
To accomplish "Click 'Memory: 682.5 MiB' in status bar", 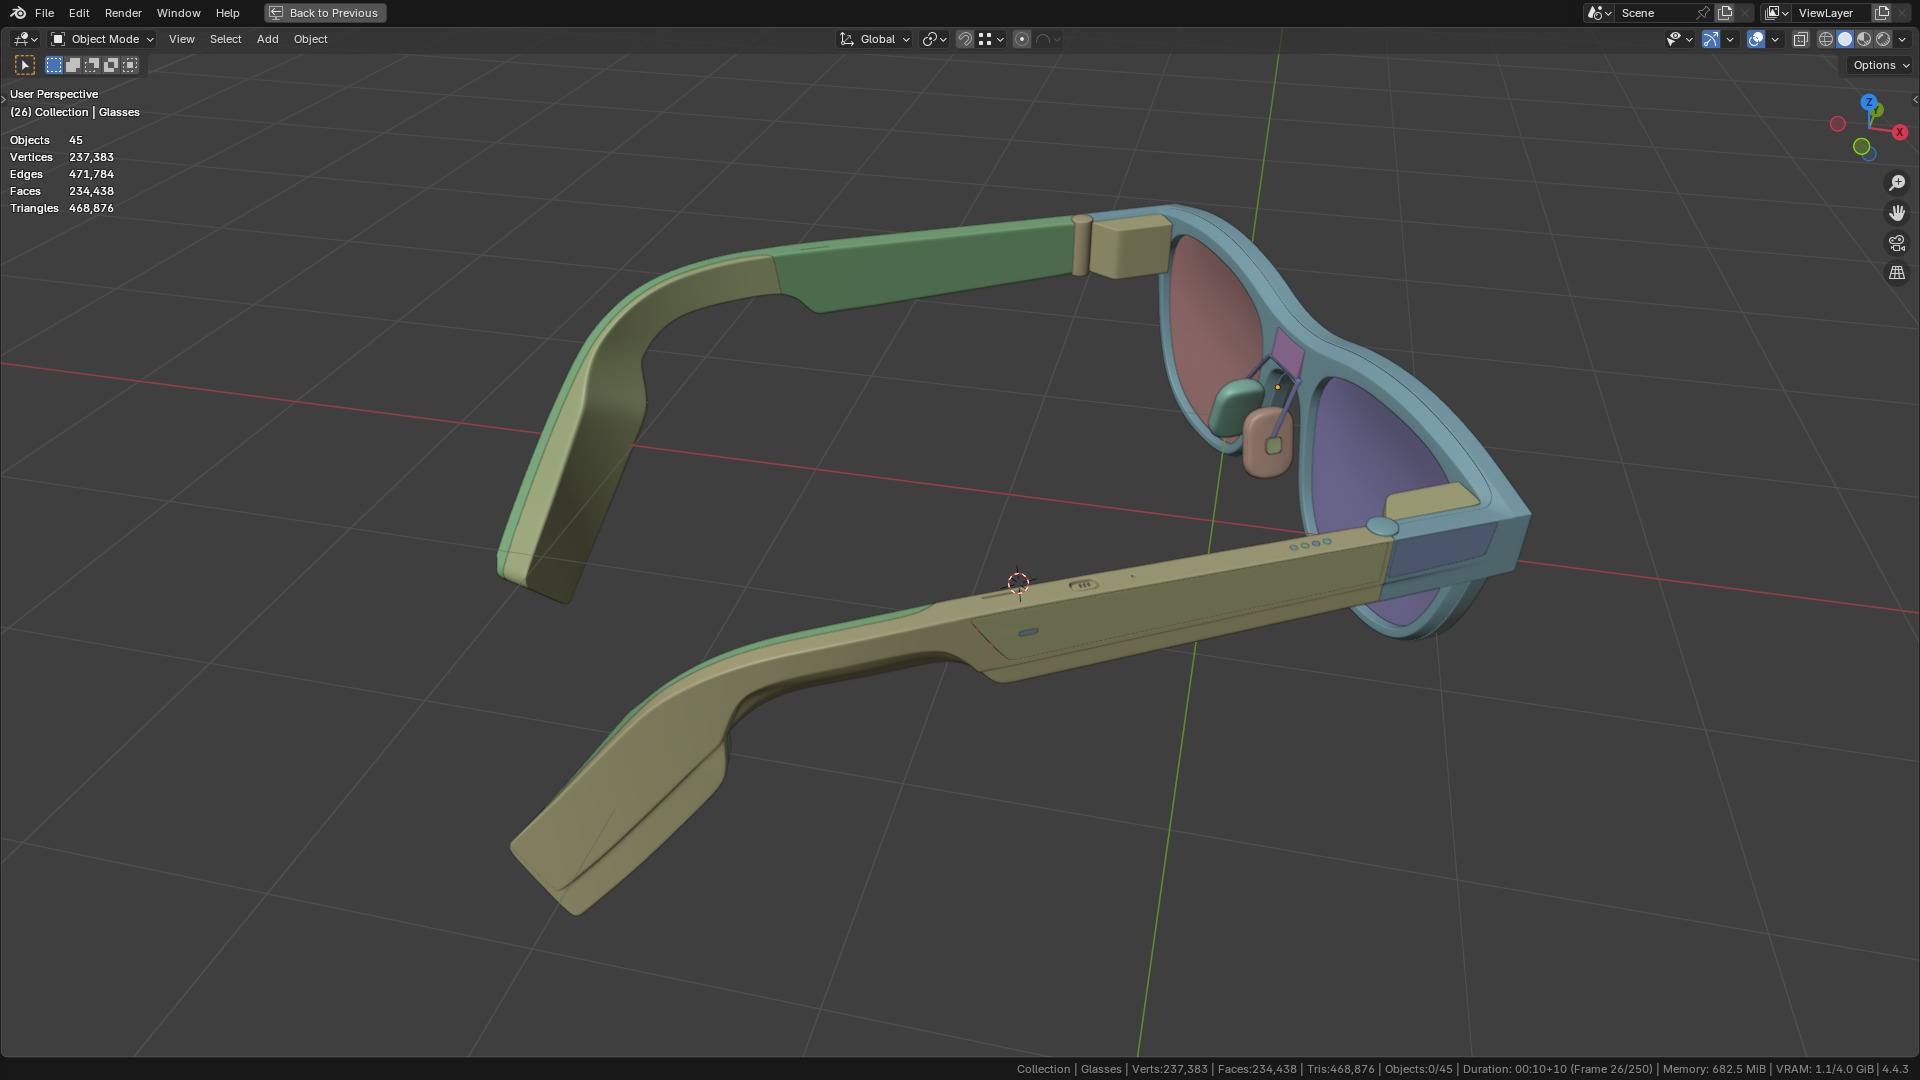I will pyautogui.click(x=1716, y=1069).
